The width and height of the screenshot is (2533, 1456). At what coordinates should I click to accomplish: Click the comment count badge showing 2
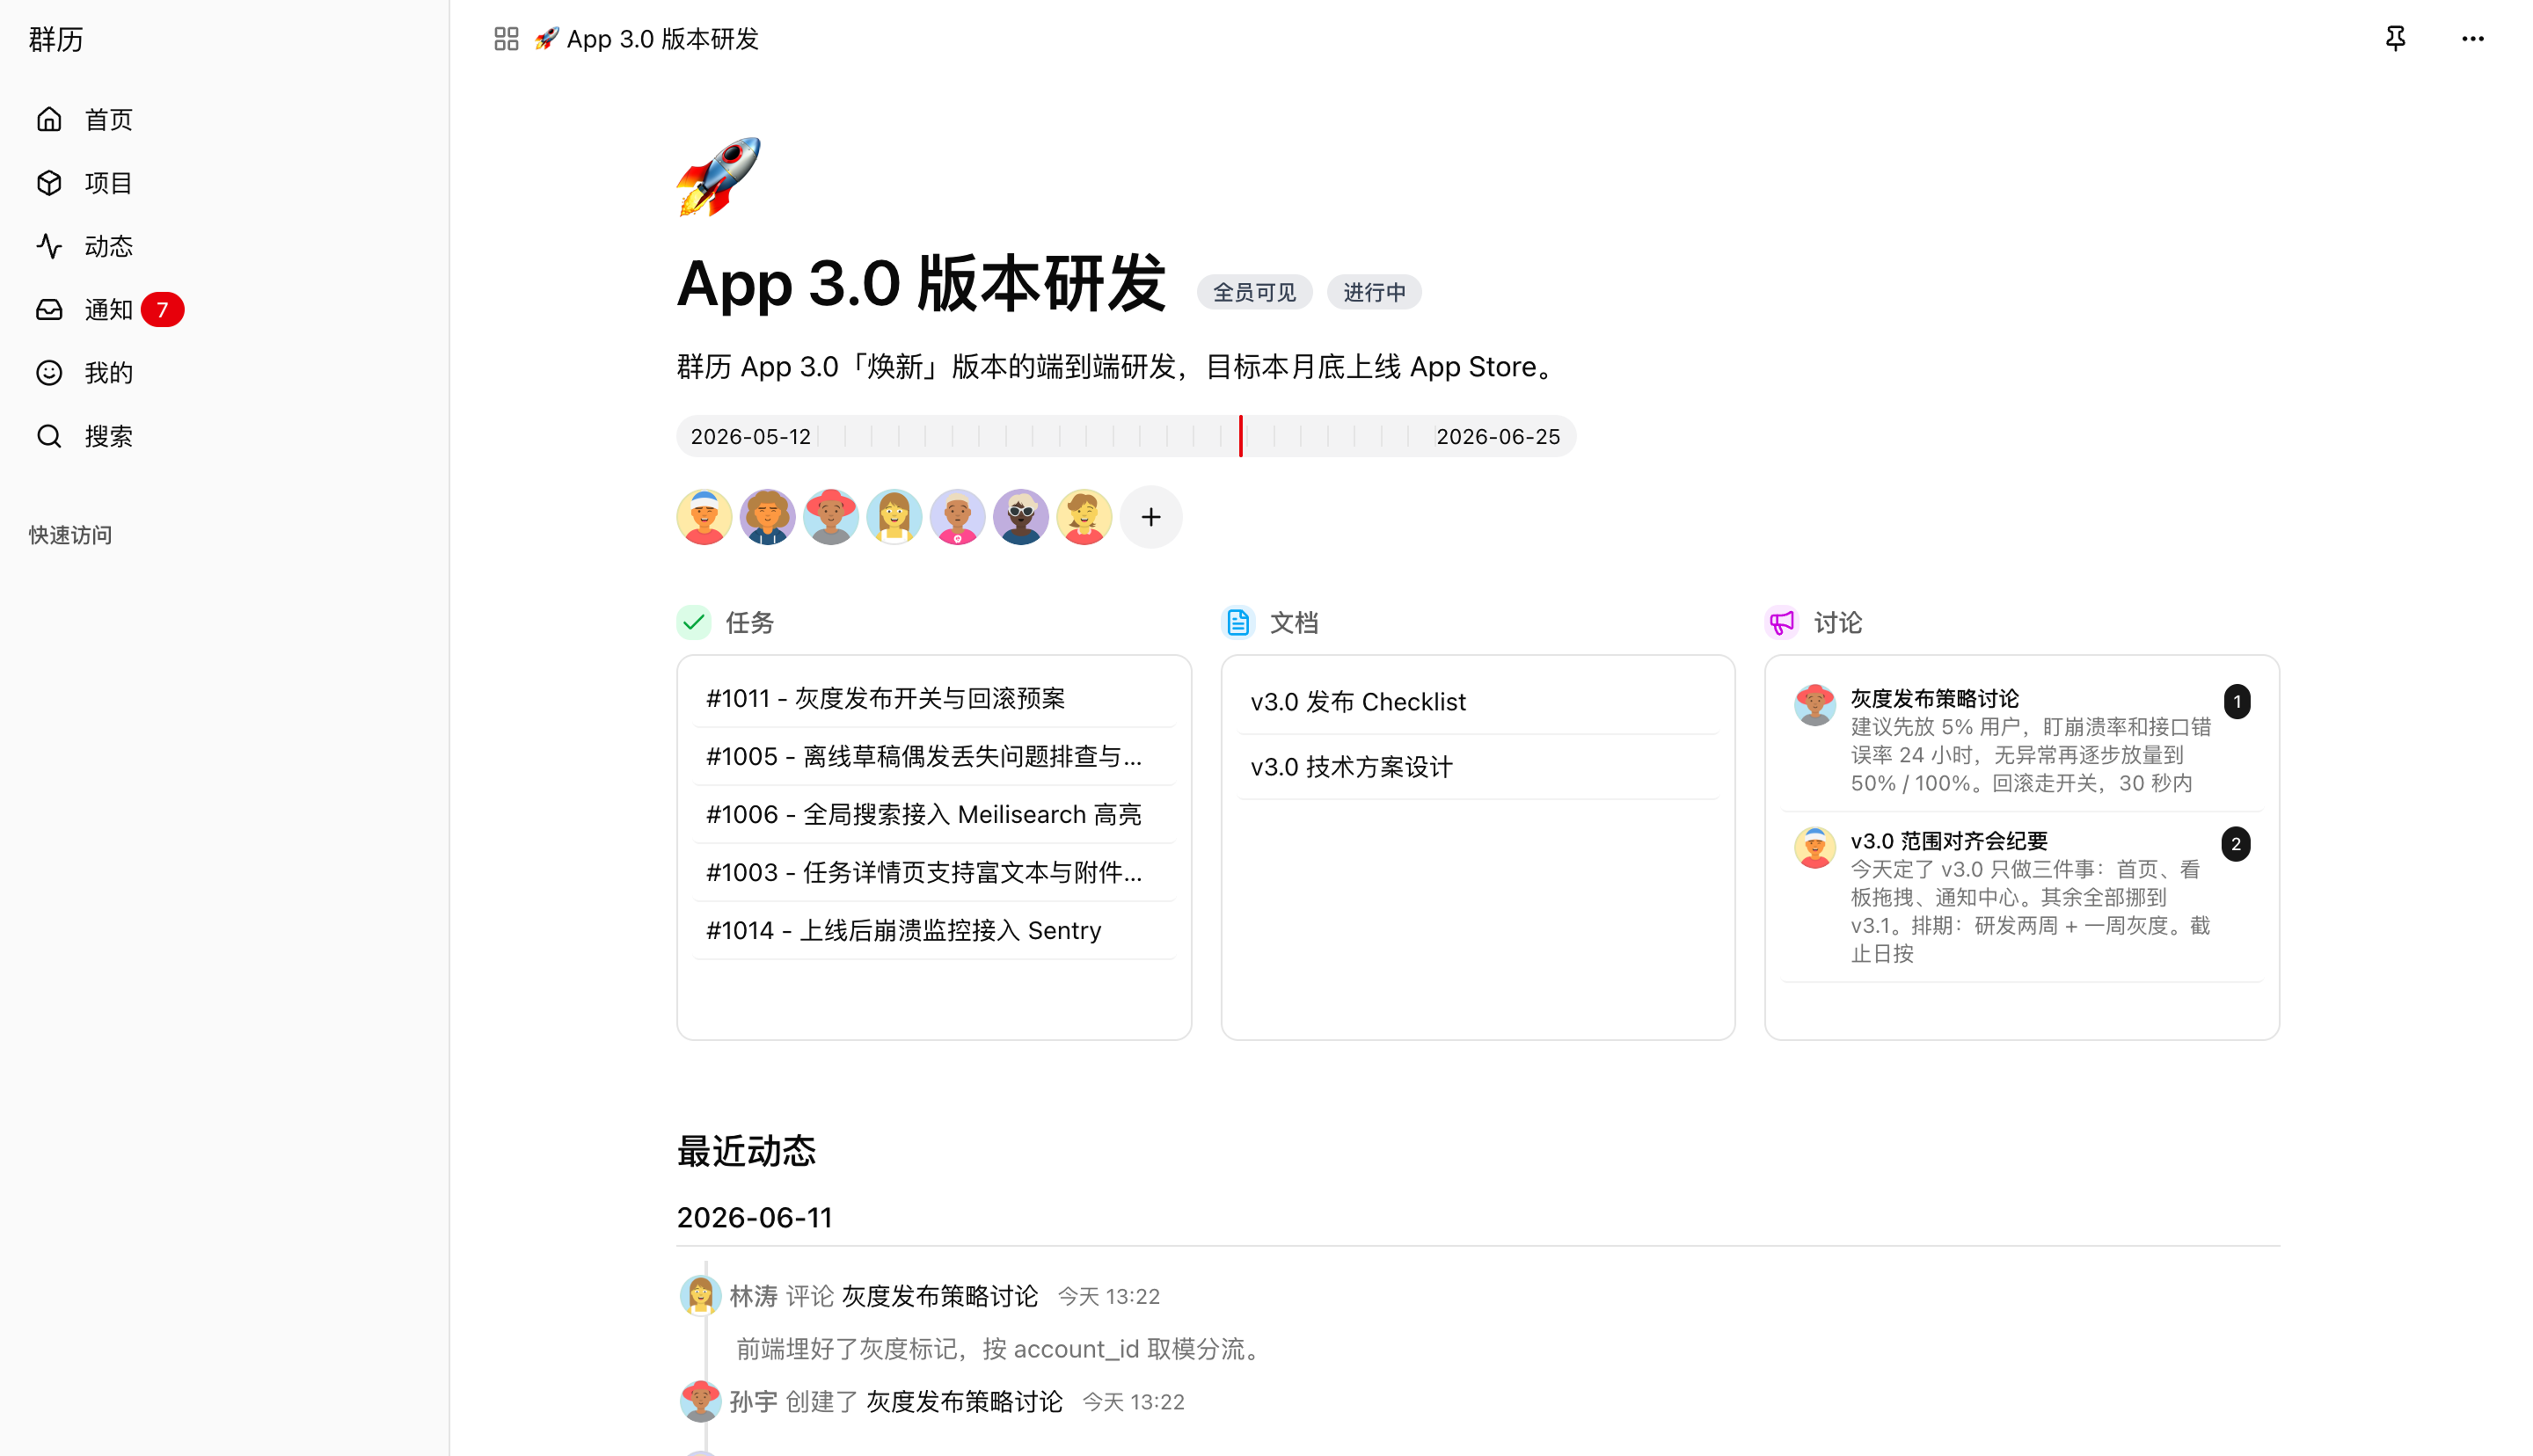point(2235,844)
